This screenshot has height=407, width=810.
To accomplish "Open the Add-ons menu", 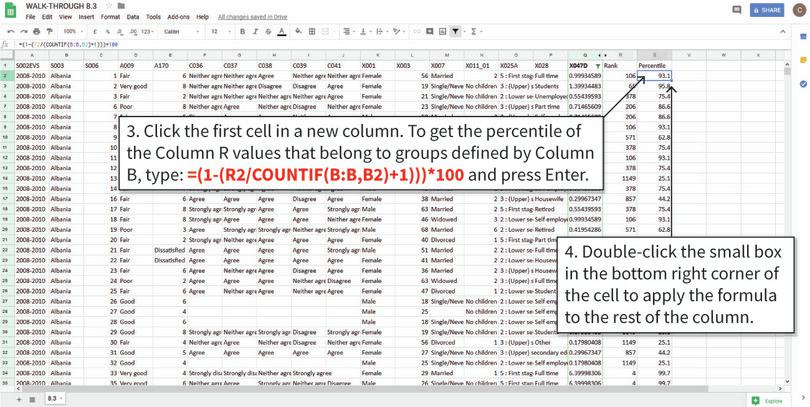I will pyautogui.click(x=179, y=17).
